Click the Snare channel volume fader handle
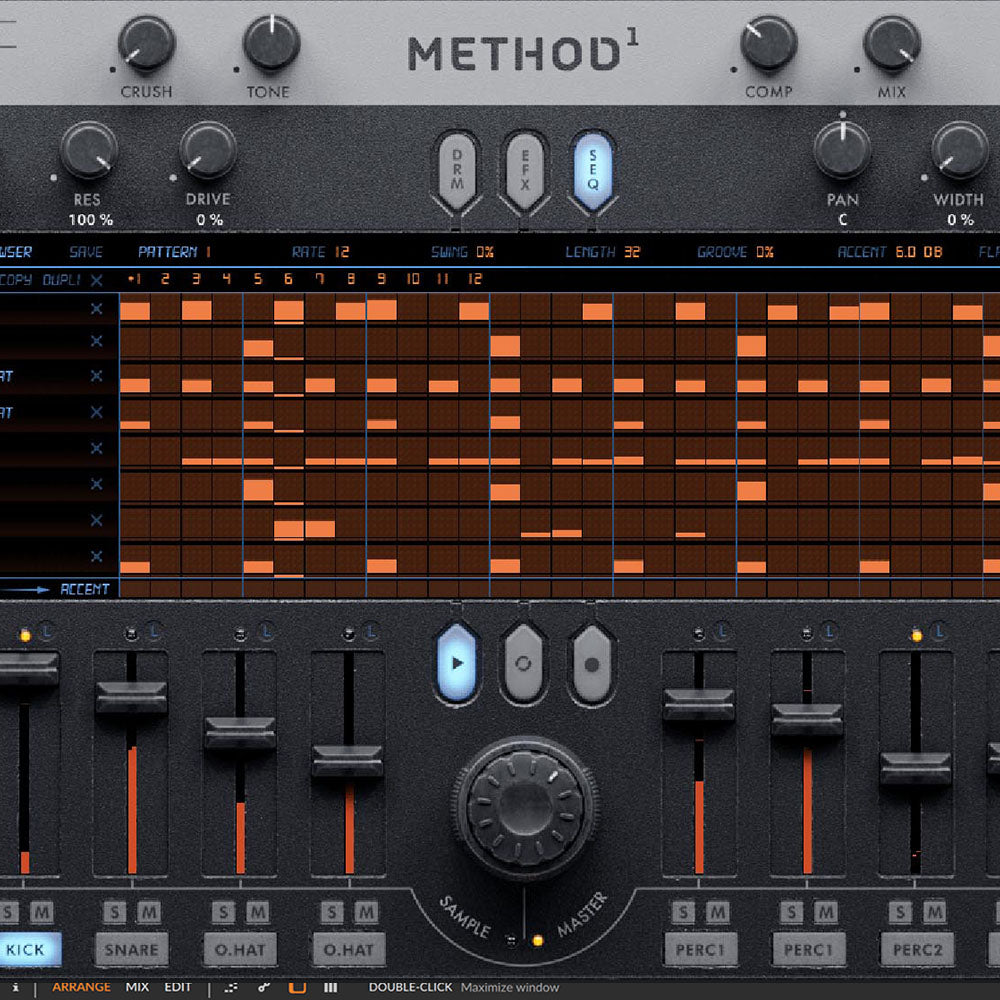Viewport: 1000px width, 1000px height. (x=131, y=697)
